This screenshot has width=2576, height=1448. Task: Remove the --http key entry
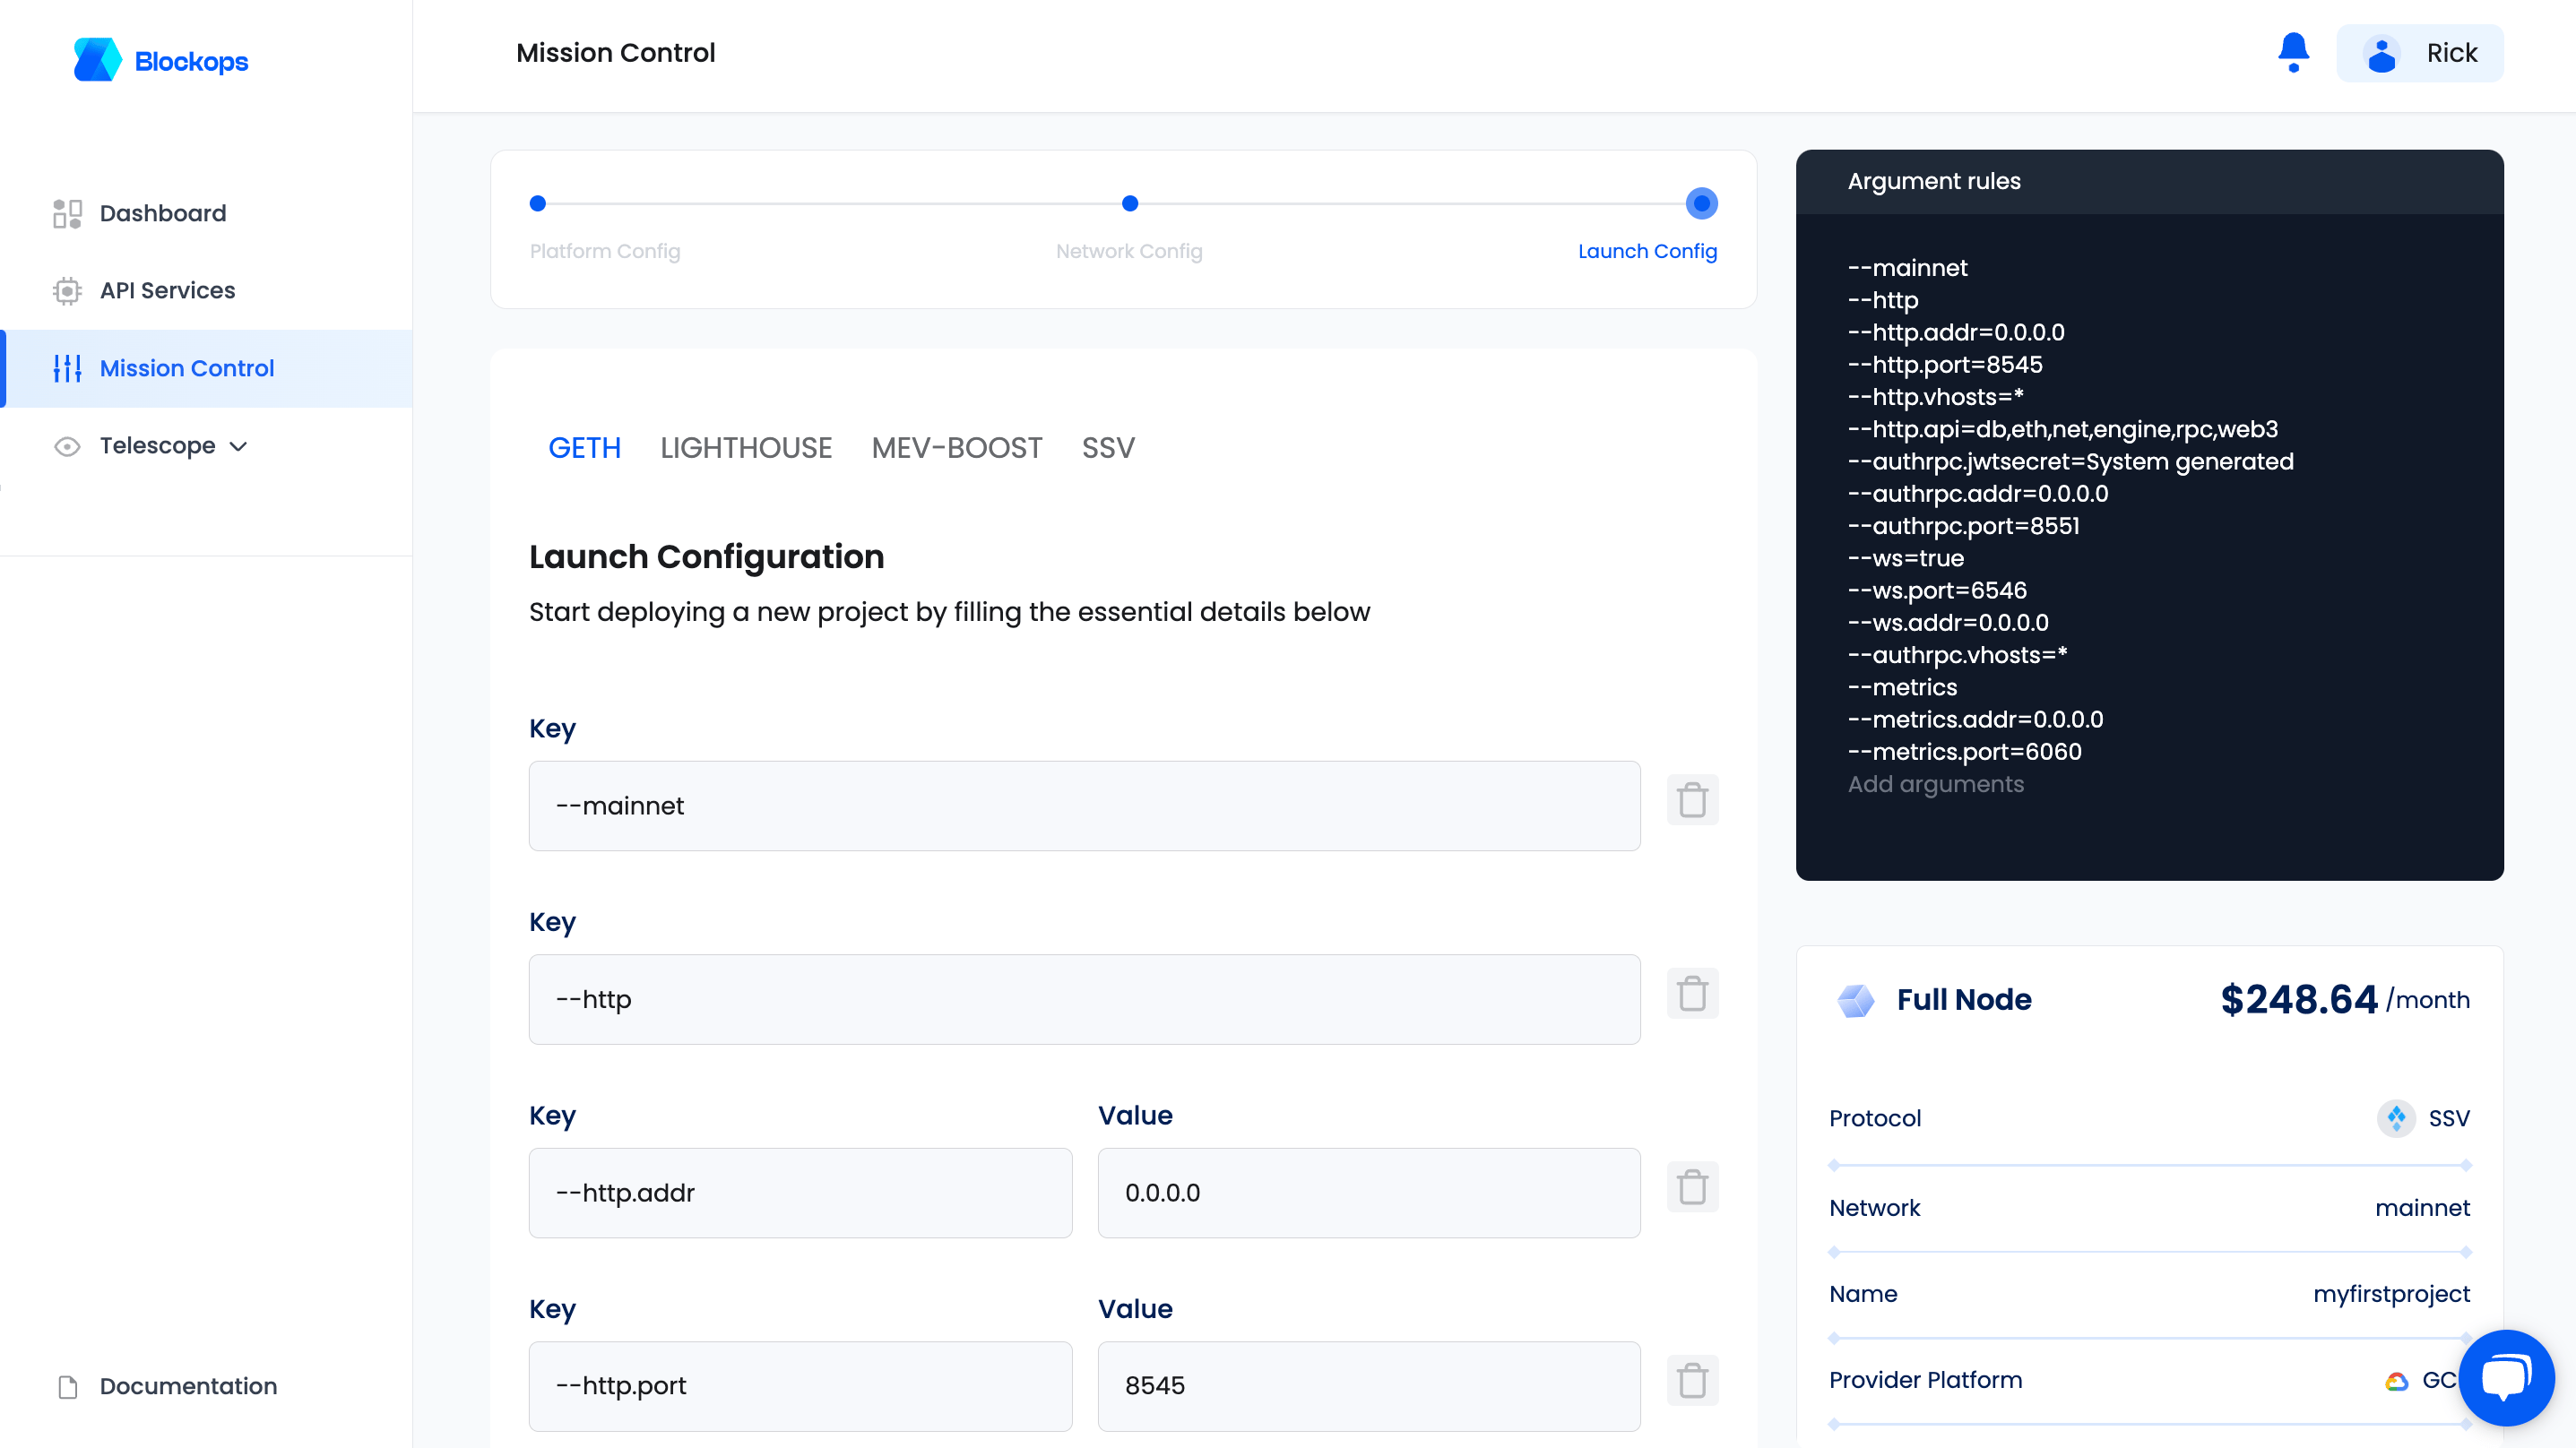(1692, 993)
